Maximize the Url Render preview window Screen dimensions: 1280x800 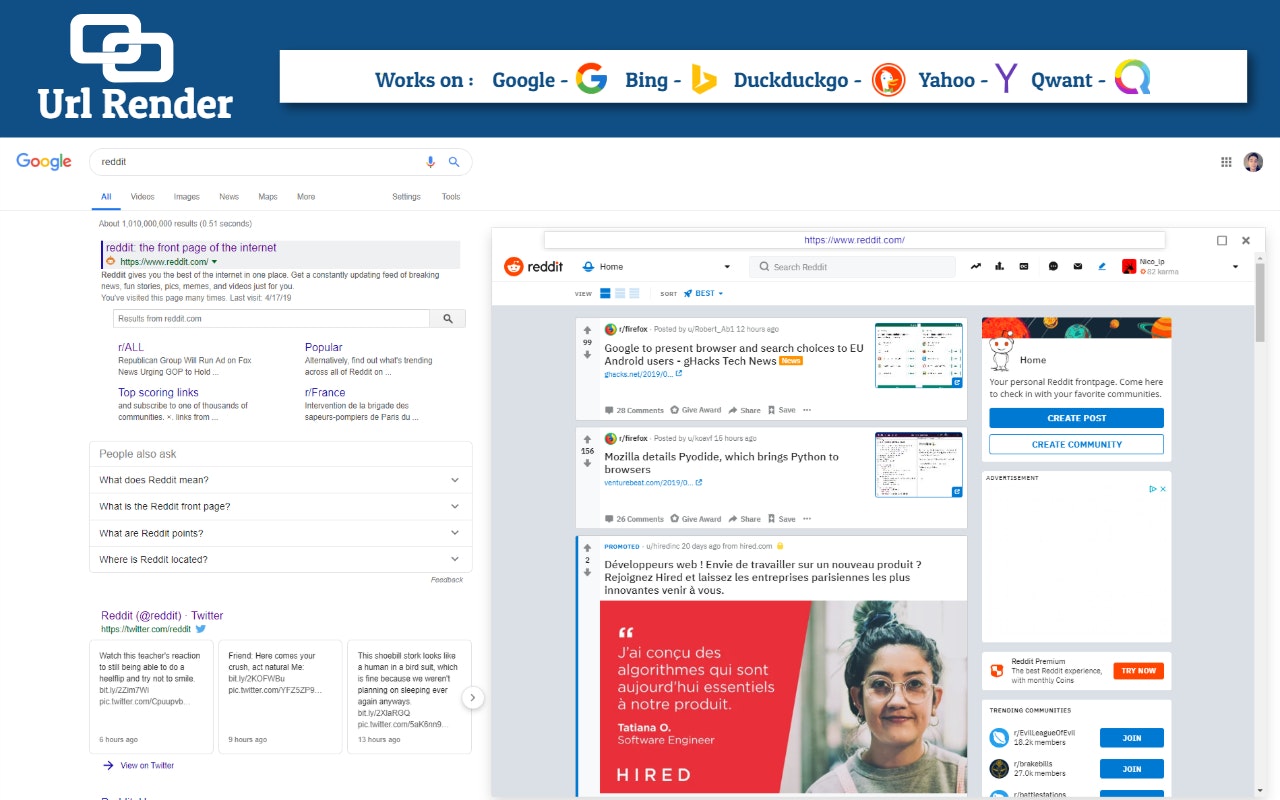click(1222, 241)
